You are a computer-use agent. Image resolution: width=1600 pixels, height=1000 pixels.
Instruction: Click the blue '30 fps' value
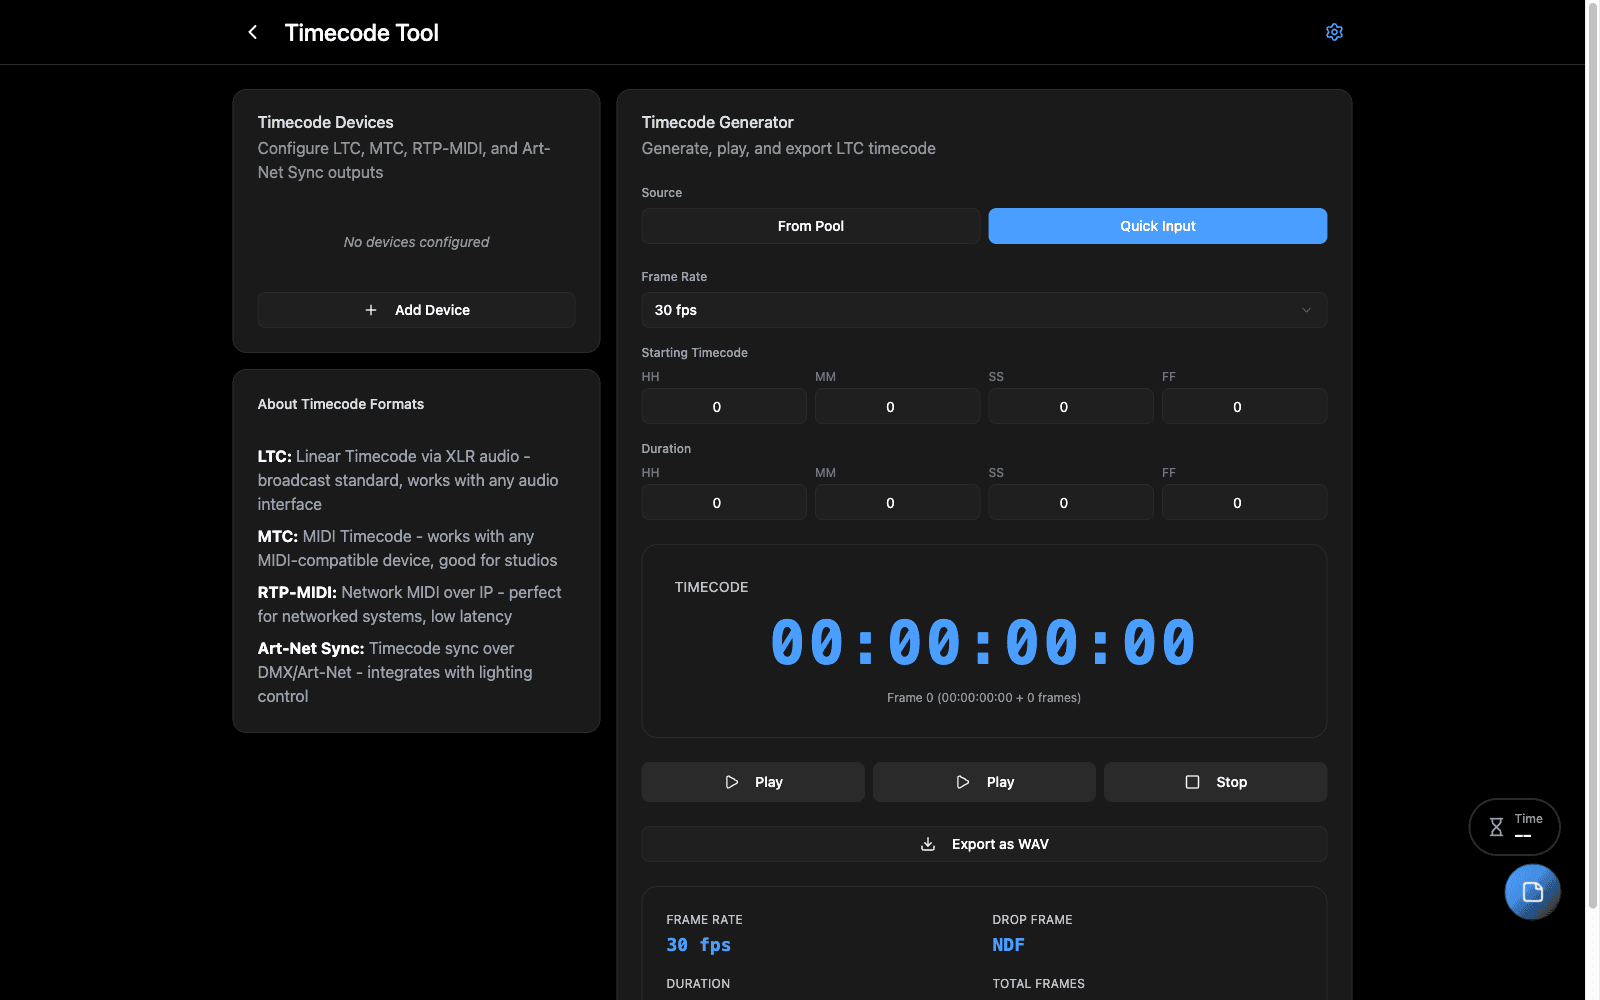[x=698, y=945]
